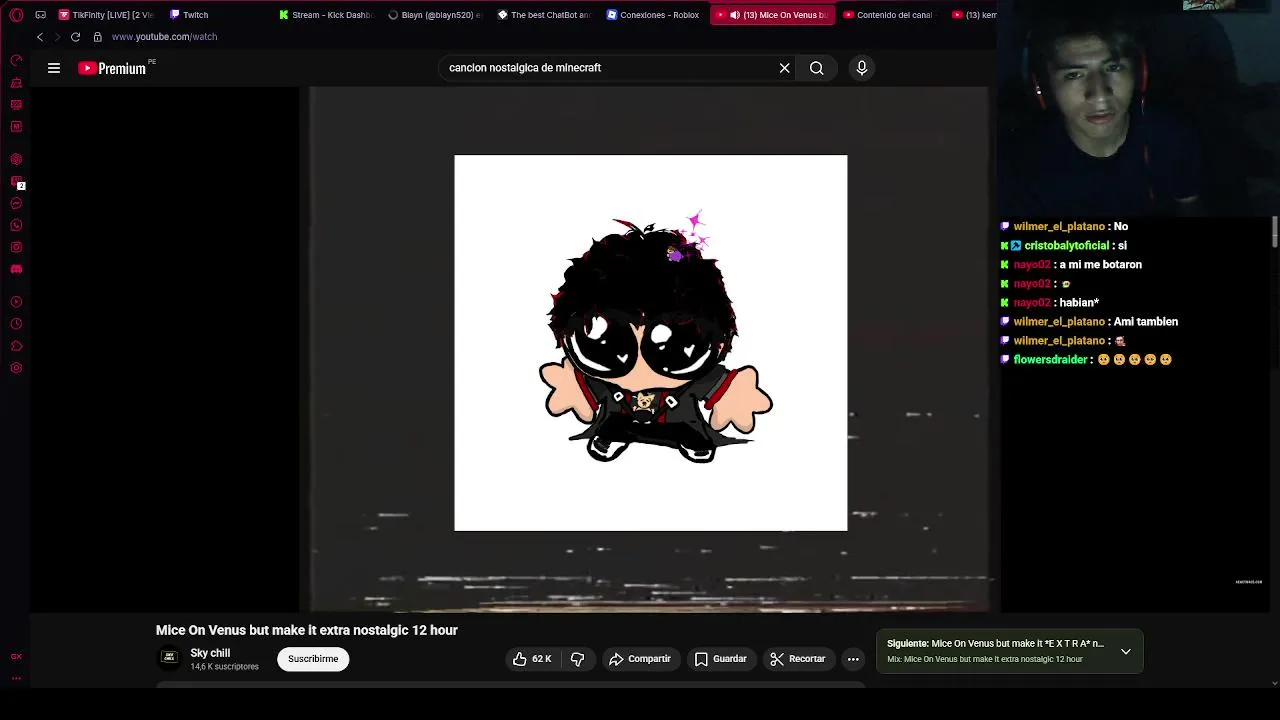Switch to the TikFinity [LIVE] tab

[x=106, y=15]
